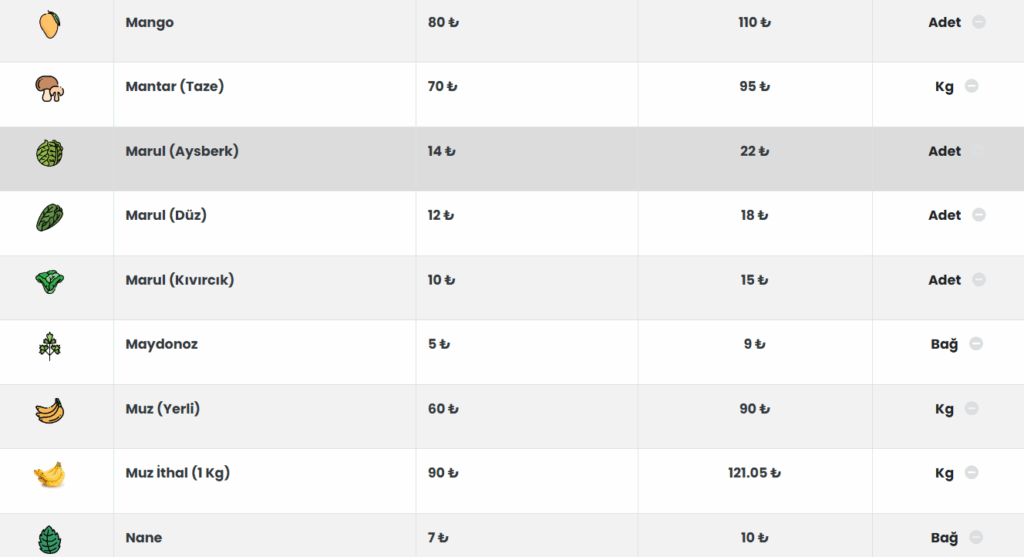Click the local banana bunch icon

coord(50,411)
